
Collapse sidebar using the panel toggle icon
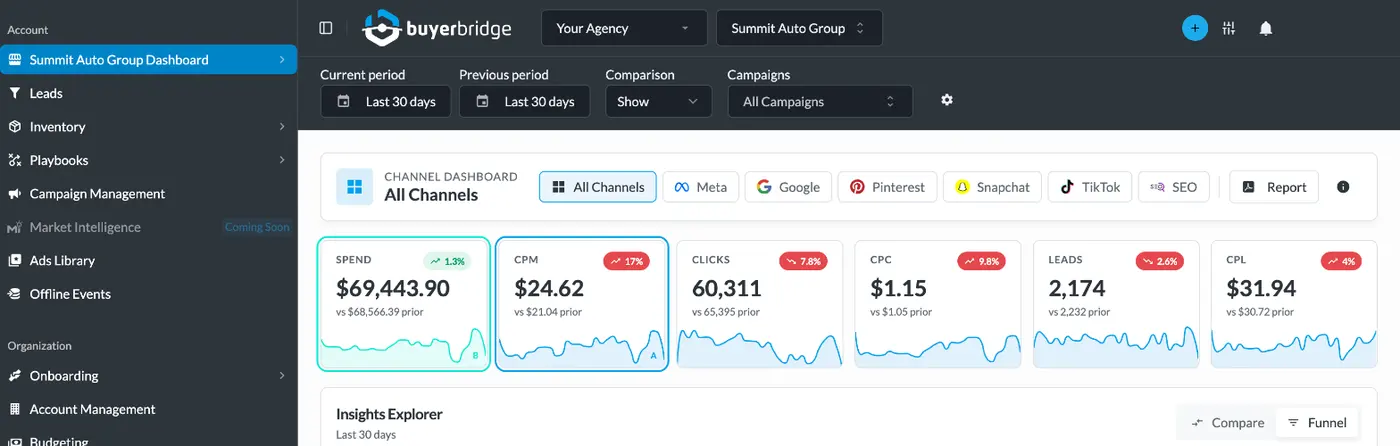[x=326, y=28]
